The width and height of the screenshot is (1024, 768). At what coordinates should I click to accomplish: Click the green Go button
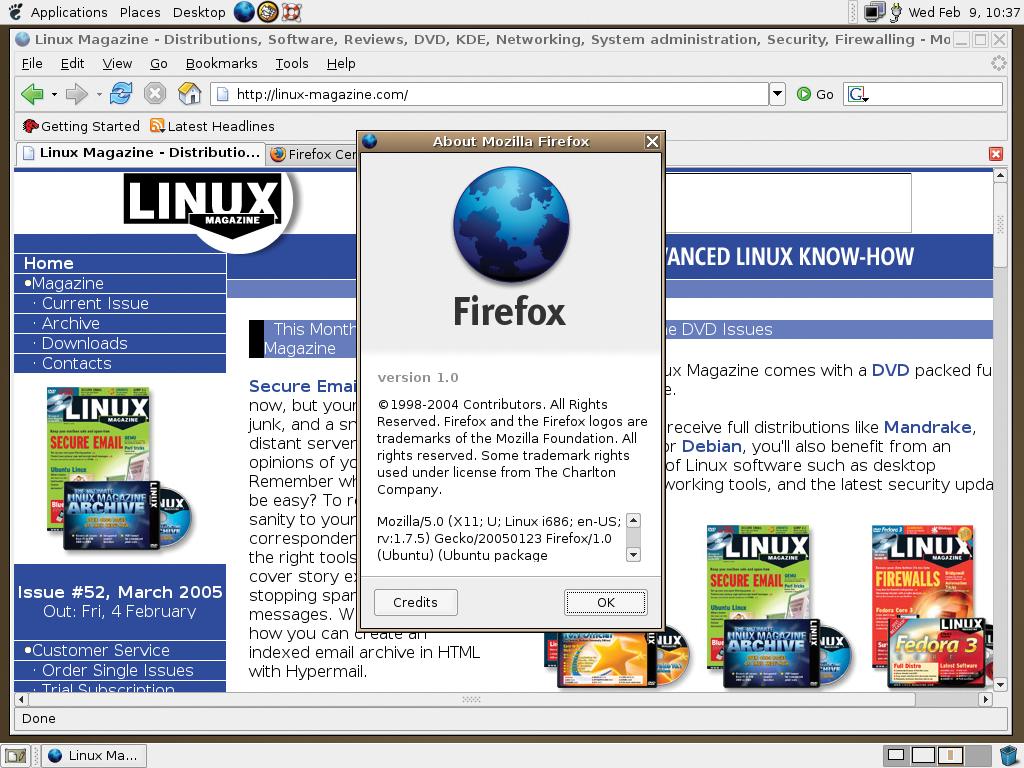(815, 94)
